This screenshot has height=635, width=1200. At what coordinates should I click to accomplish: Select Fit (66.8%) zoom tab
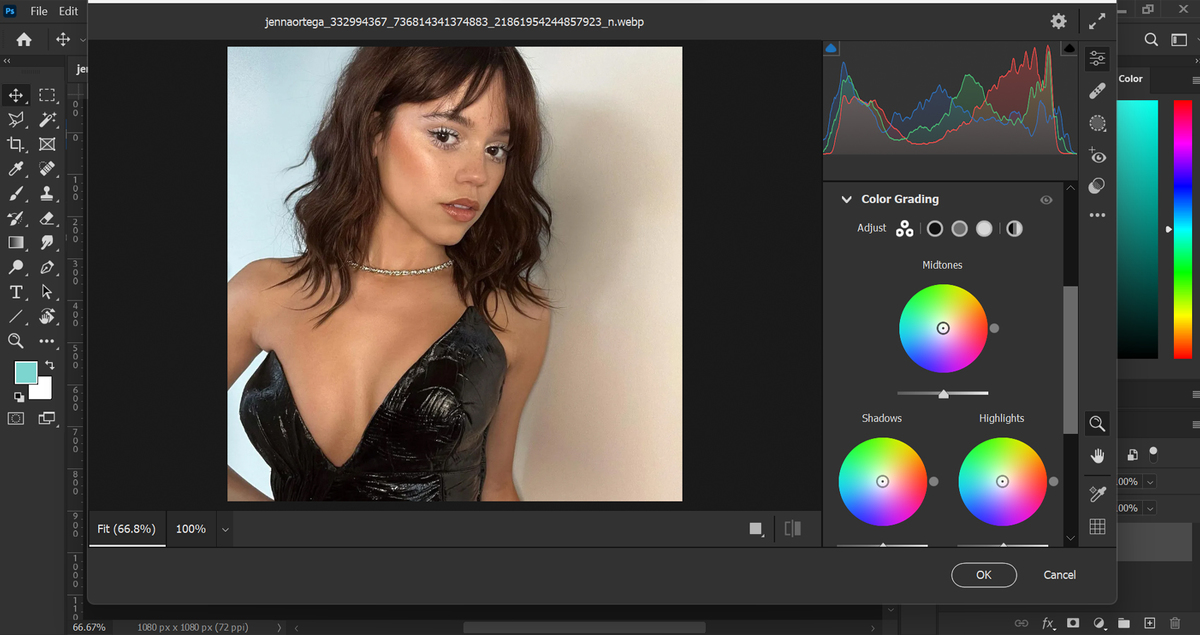click(127, 529)
